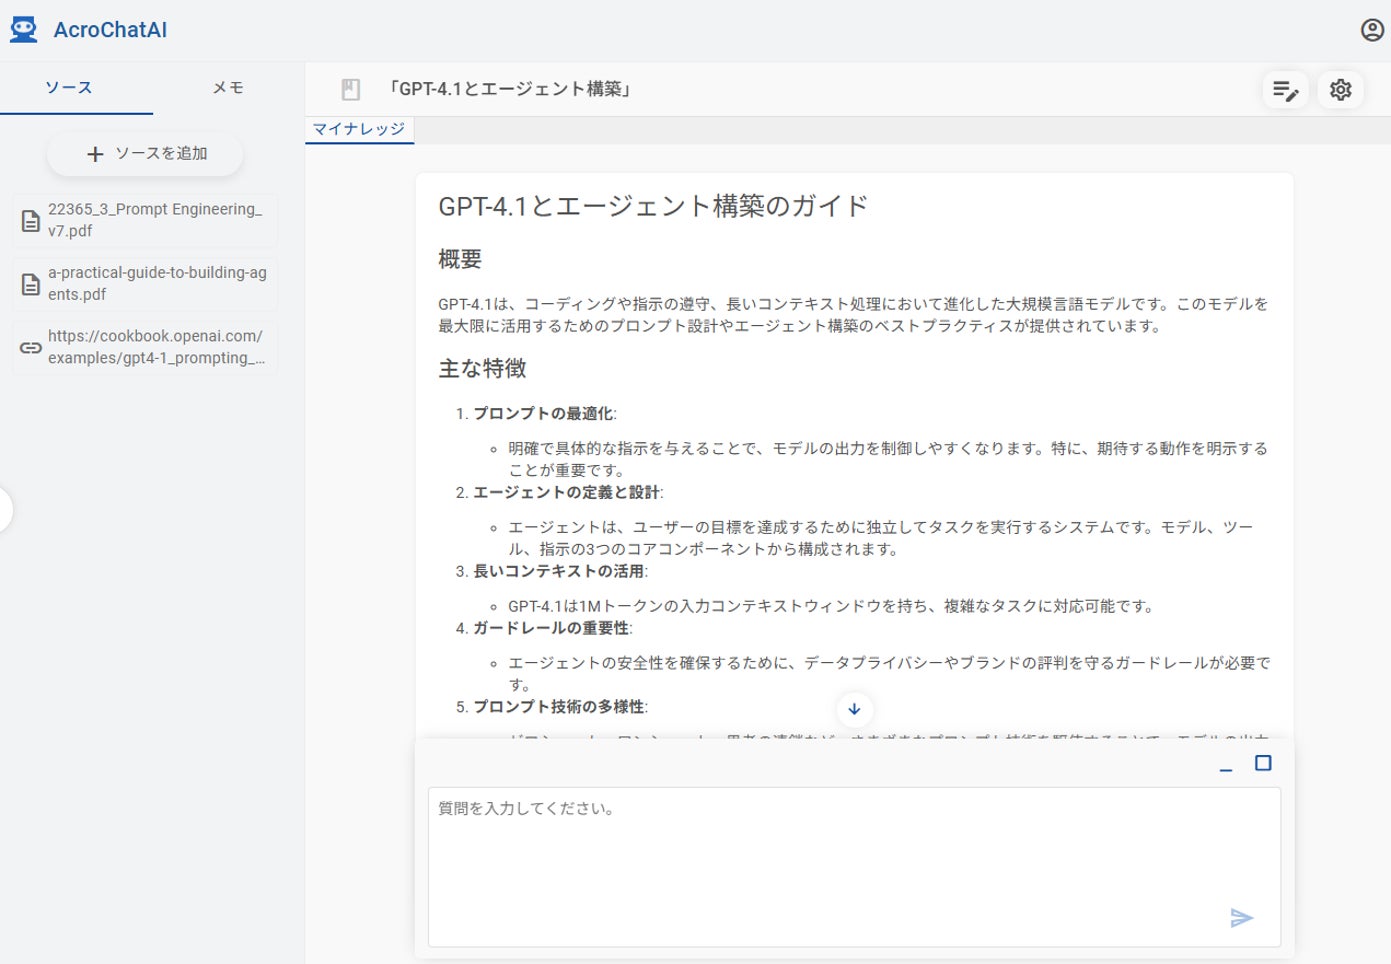This screenshot has height=964, width=1391.
Task: Click the 「GPT-4.1とエージェント構築」 notebook title
Action: 510,89
